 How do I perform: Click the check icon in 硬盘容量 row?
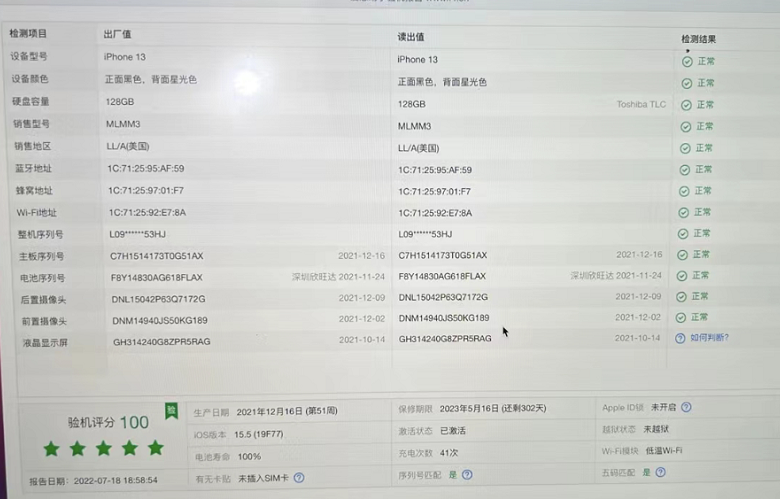click(x=686, y=105)
